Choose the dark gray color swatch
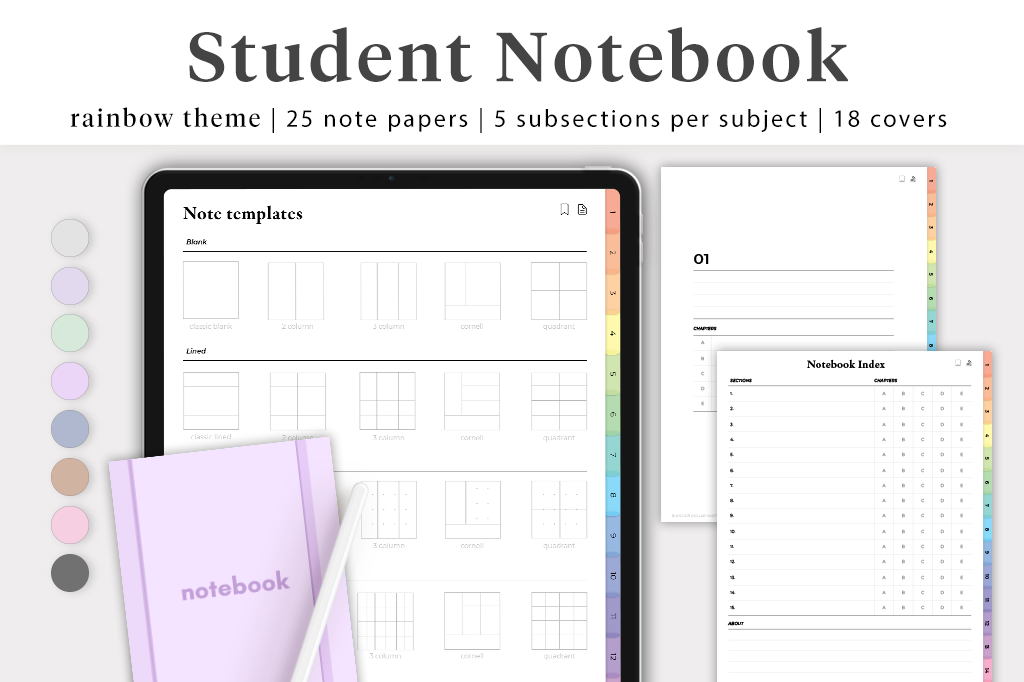1024x682 pixels. point(70,573)
